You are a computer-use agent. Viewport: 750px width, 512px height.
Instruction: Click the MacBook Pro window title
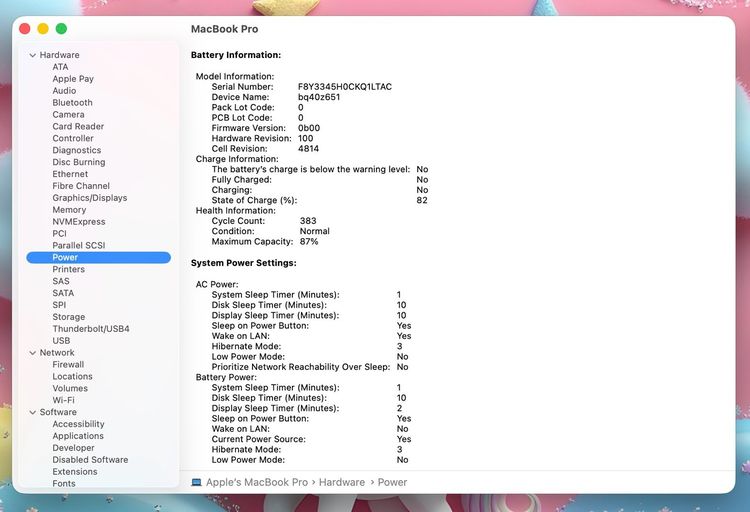[224, 29]
